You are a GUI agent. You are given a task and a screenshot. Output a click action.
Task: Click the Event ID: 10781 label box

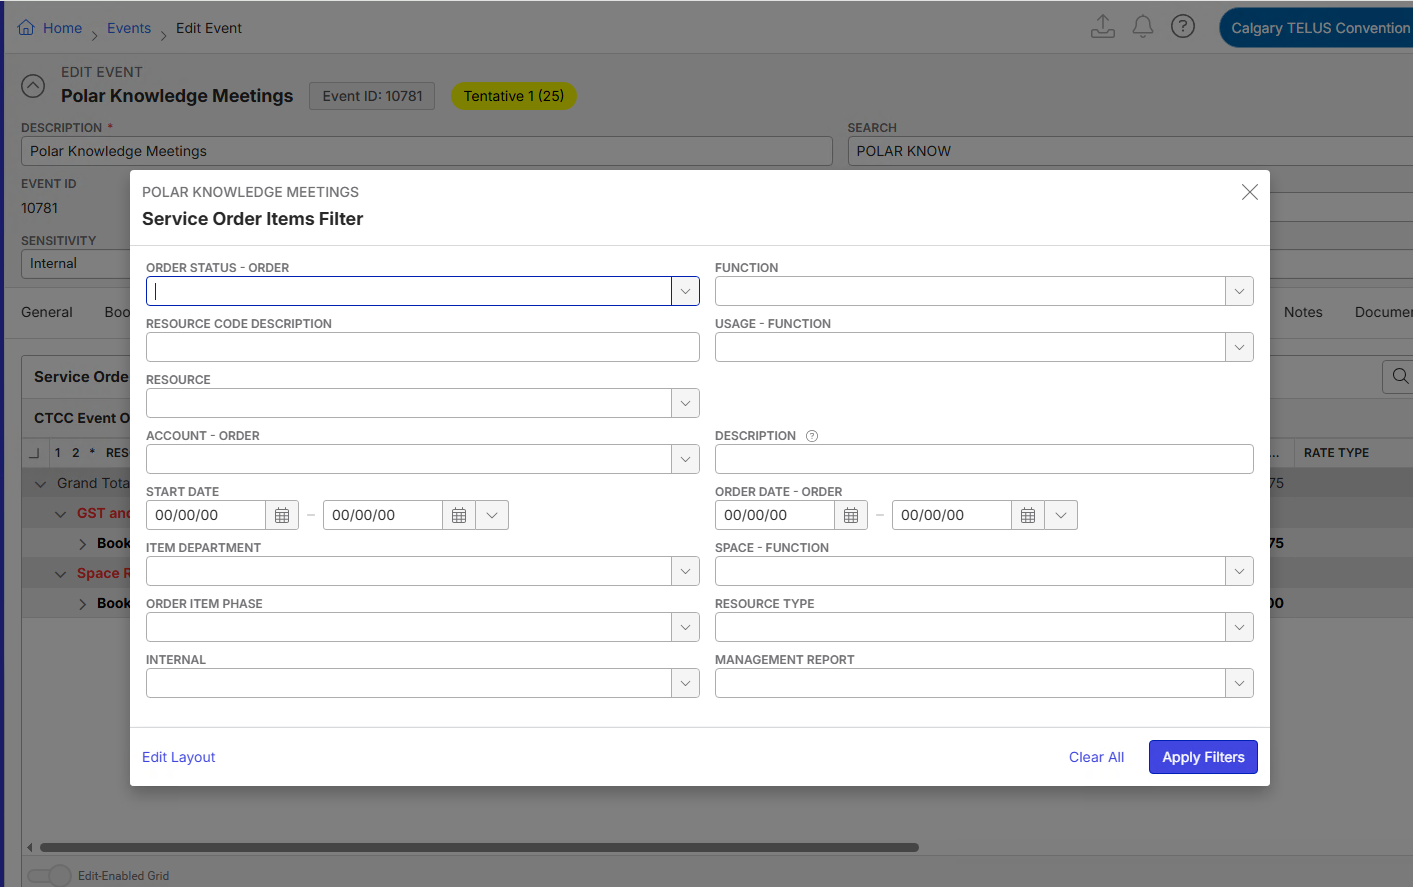click(x=372, y=96)
